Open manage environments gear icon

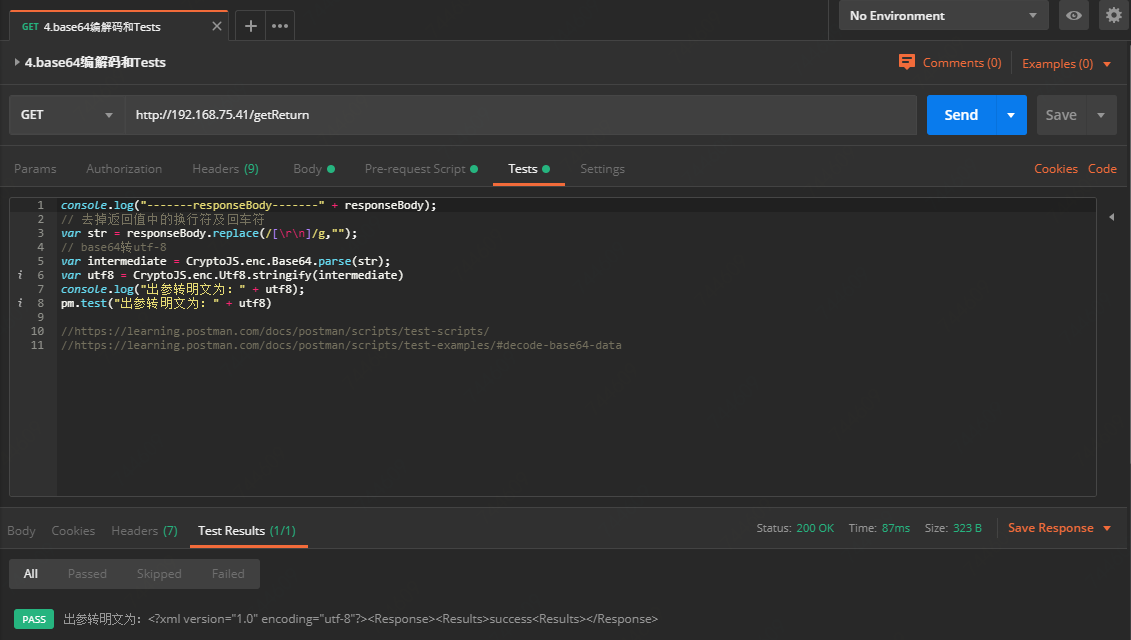(x=1114, y=15)
